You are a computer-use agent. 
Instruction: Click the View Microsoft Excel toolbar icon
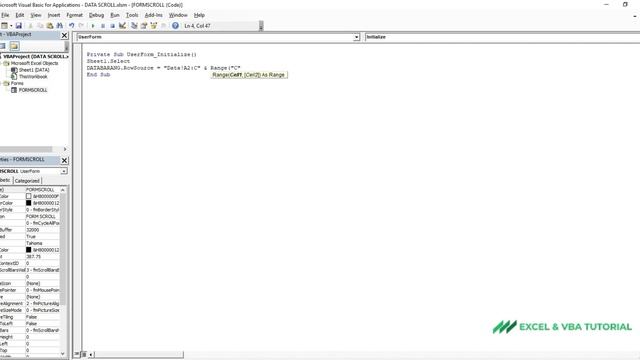coord(4,26)
